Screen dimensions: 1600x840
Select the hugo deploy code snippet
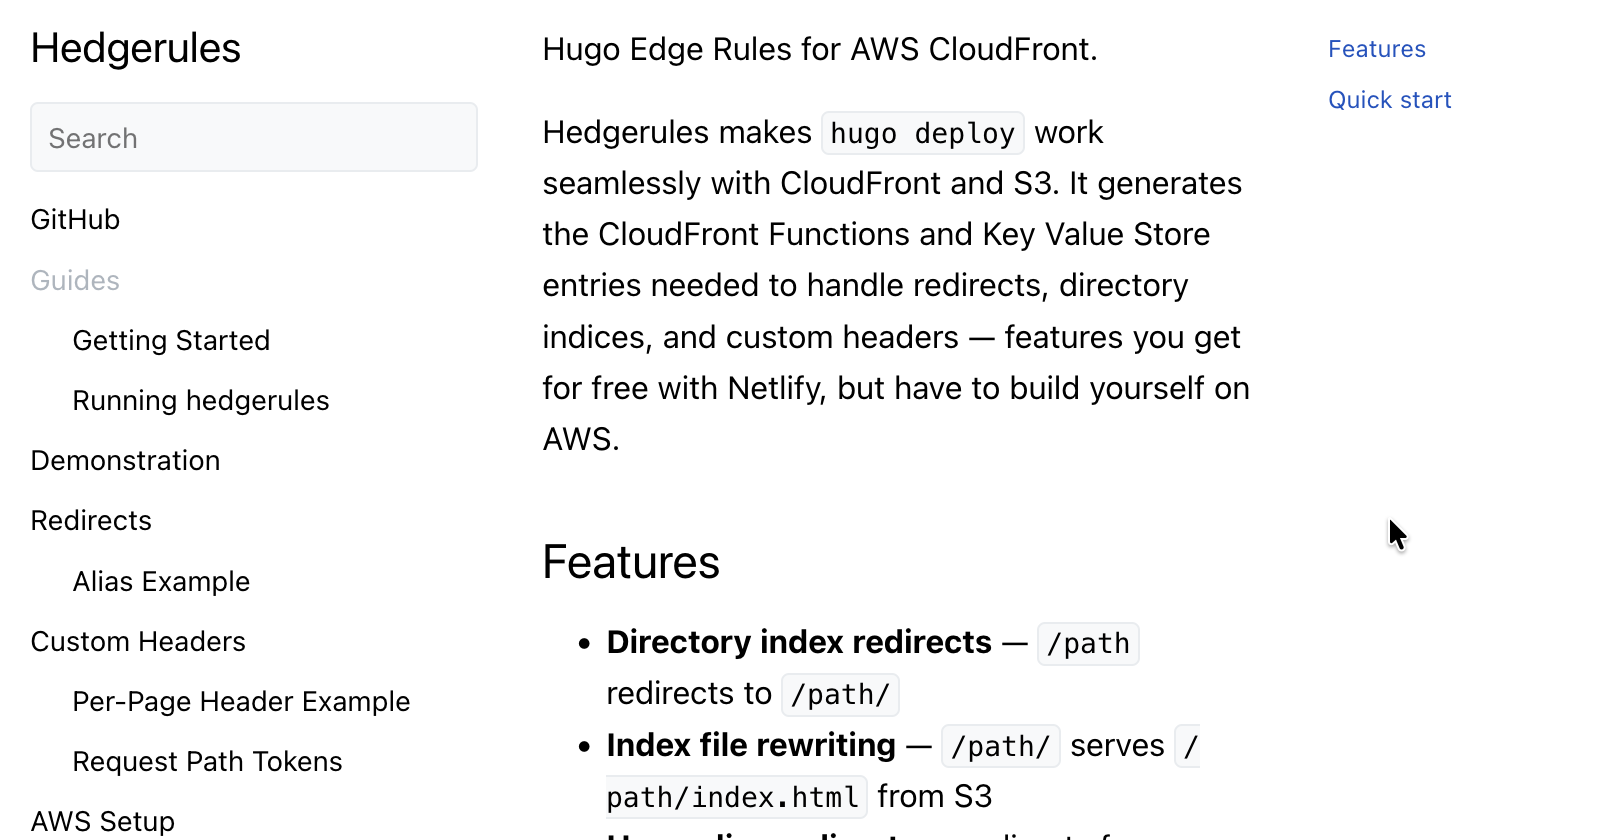point(922,132)
